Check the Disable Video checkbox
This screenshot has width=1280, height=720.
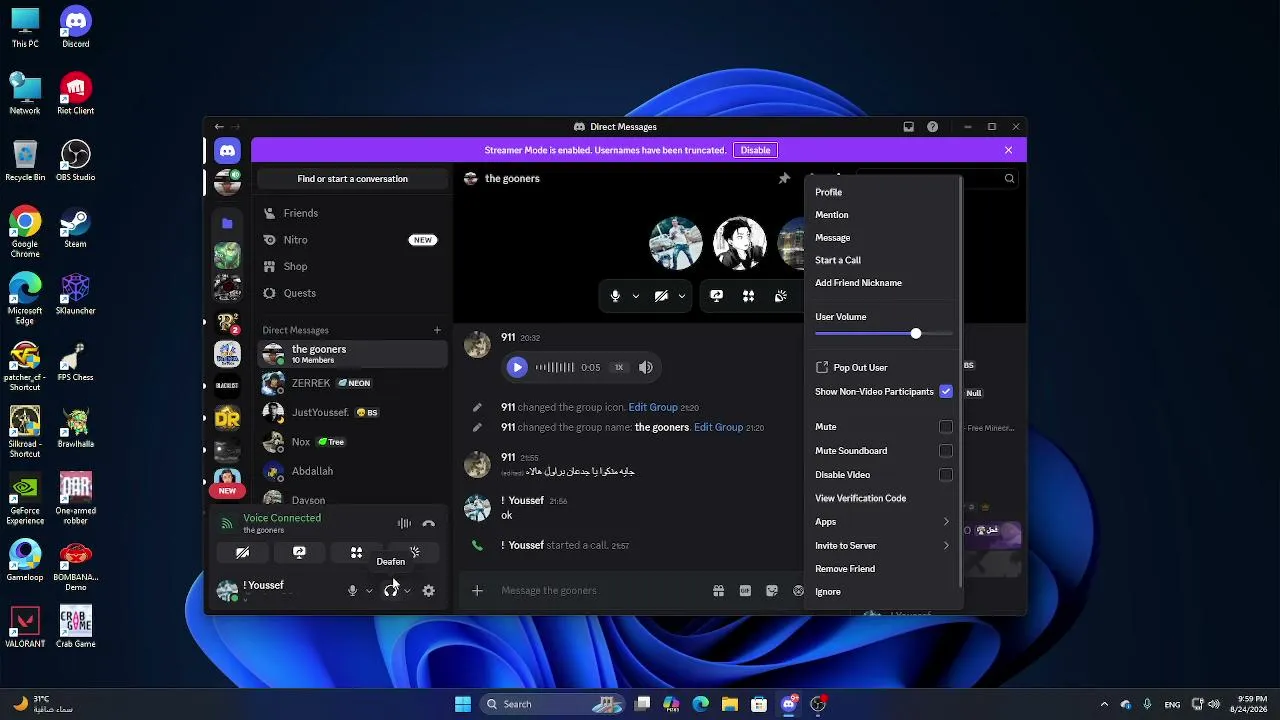pyautogui.click(x=946, y=475)
